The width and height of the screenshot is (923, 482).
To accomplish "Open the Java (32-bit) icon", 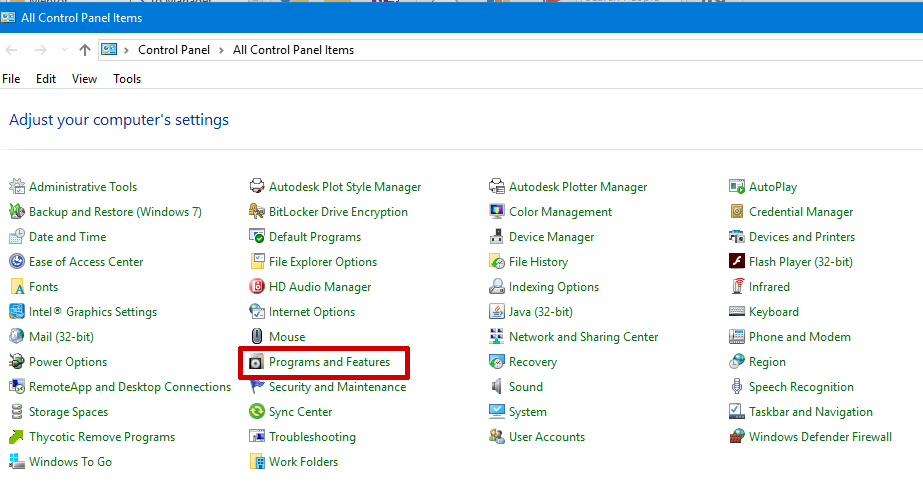I will 497,312.
